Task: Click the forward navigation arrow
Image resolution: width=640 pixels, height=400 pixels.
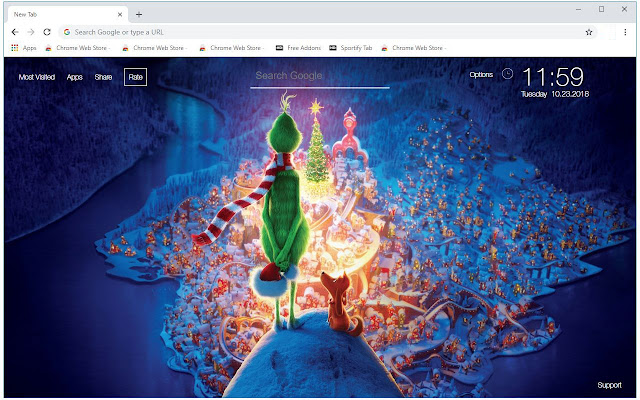Action: pos(31,32)
